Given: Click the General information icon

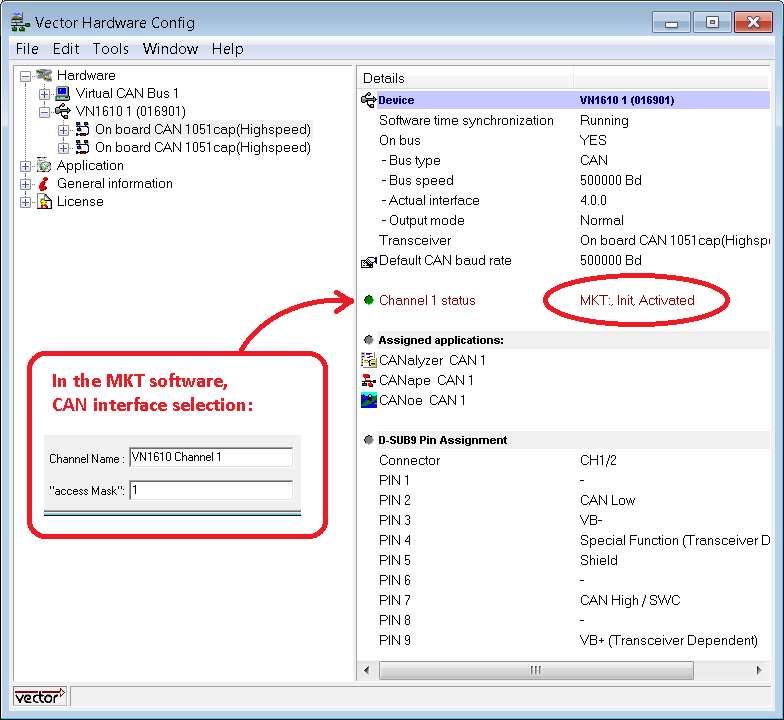Looking at the screenshot, I should tap(44, 184).
